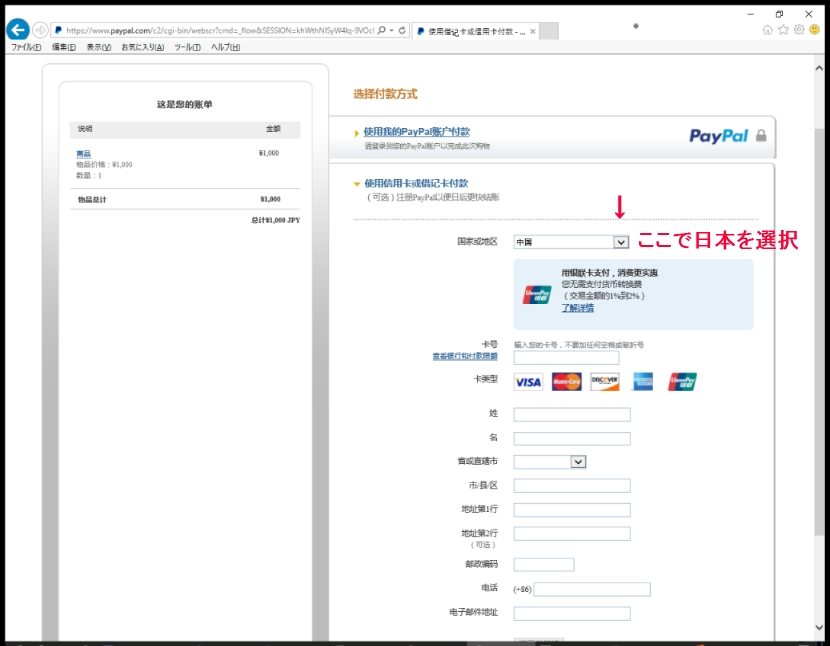
Task: Open the country/region 中国 dropdown
Action: pos(571,242)
